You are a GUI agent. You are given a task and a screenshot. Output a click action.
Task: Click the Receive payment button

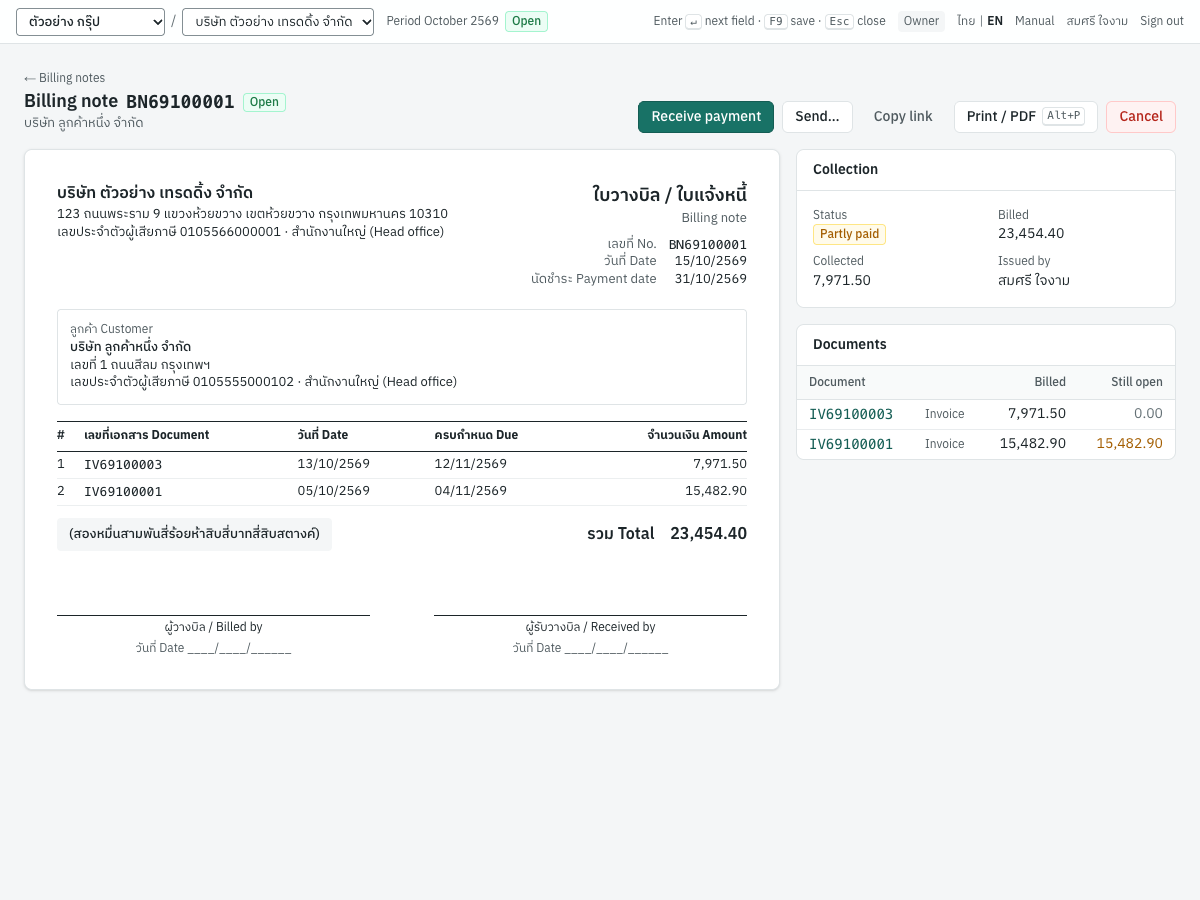pyautogui.click(x=706, y=117)
